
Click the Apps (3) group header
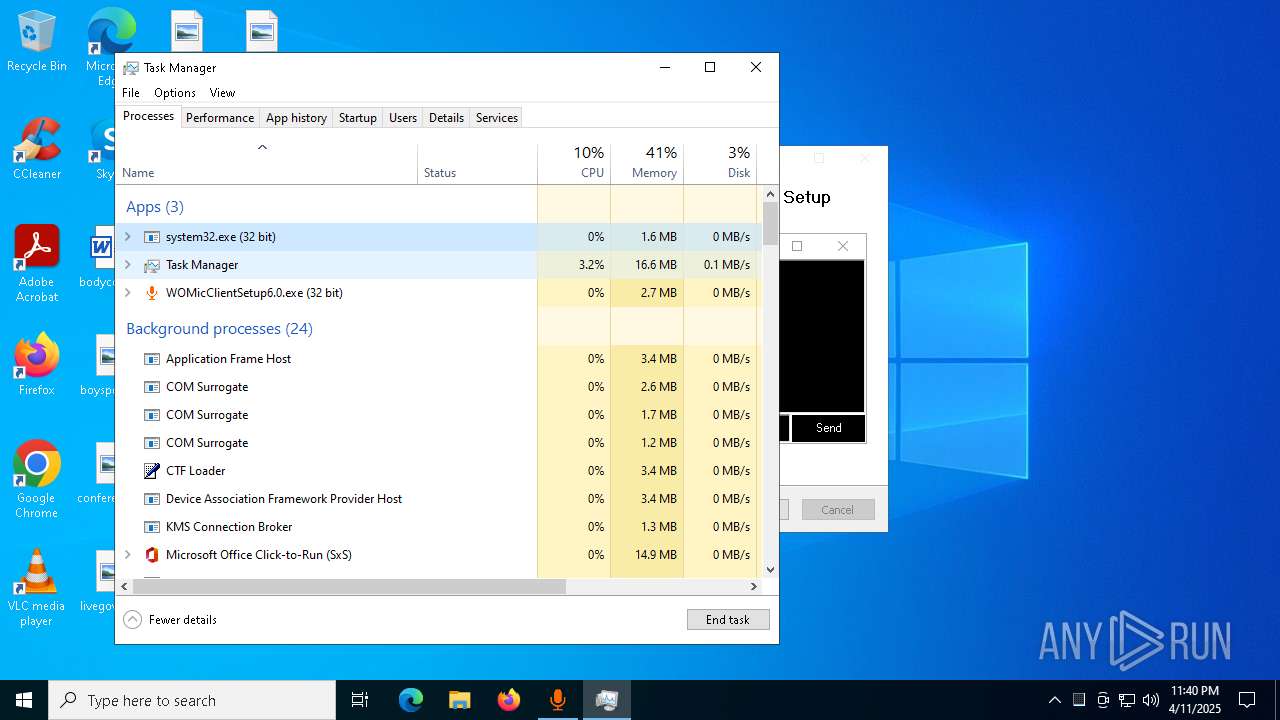(x=155, y=207)
